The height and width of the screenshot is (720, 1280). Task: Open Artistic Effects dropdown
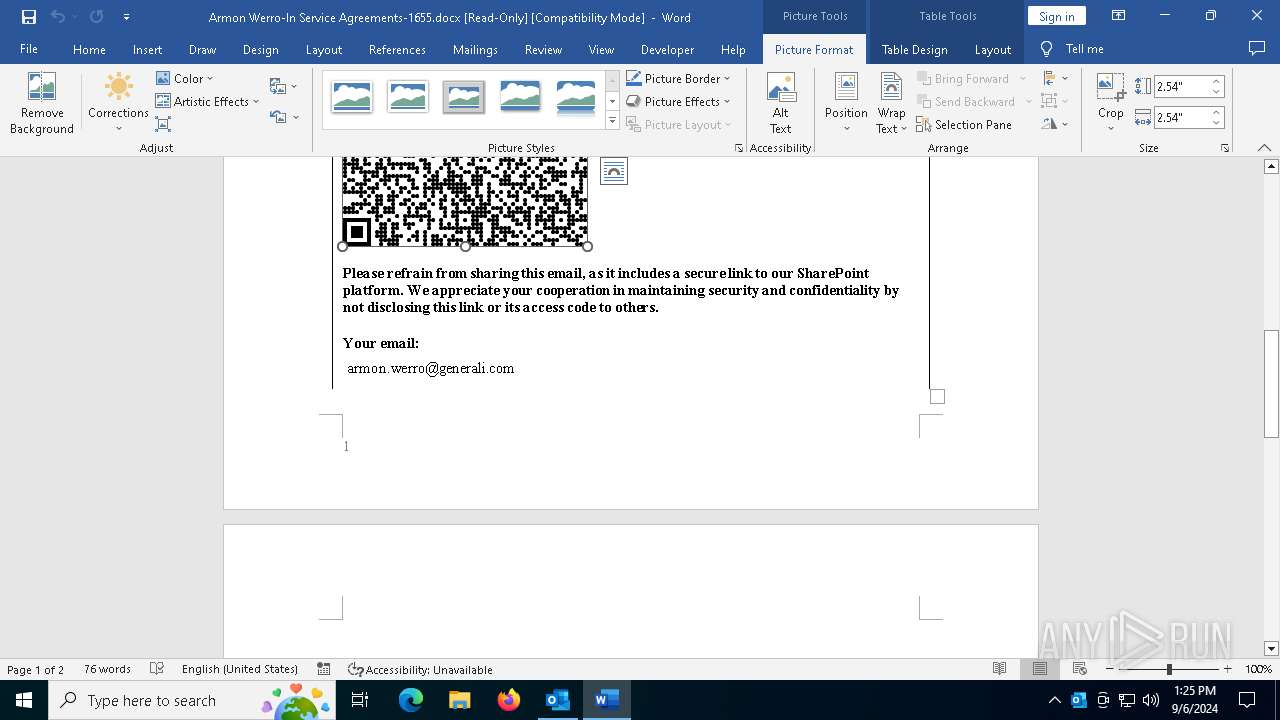(x=207, y=101)
